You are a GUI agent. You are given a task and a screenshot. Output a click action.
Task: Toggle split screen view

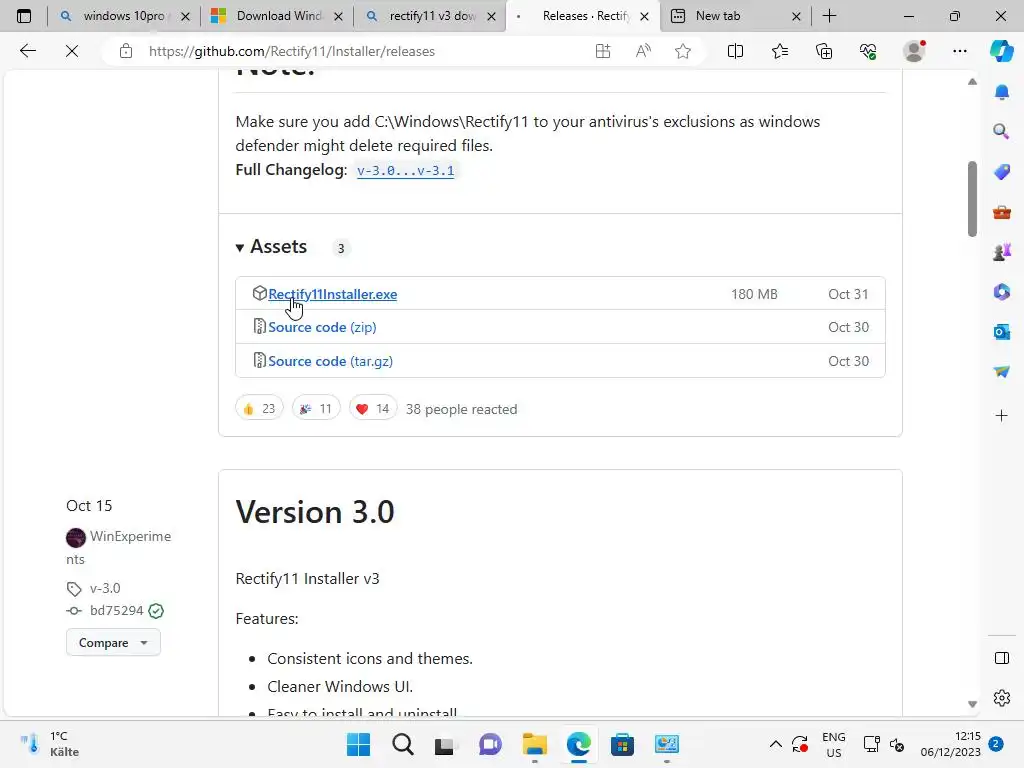(x=735, y=51)
